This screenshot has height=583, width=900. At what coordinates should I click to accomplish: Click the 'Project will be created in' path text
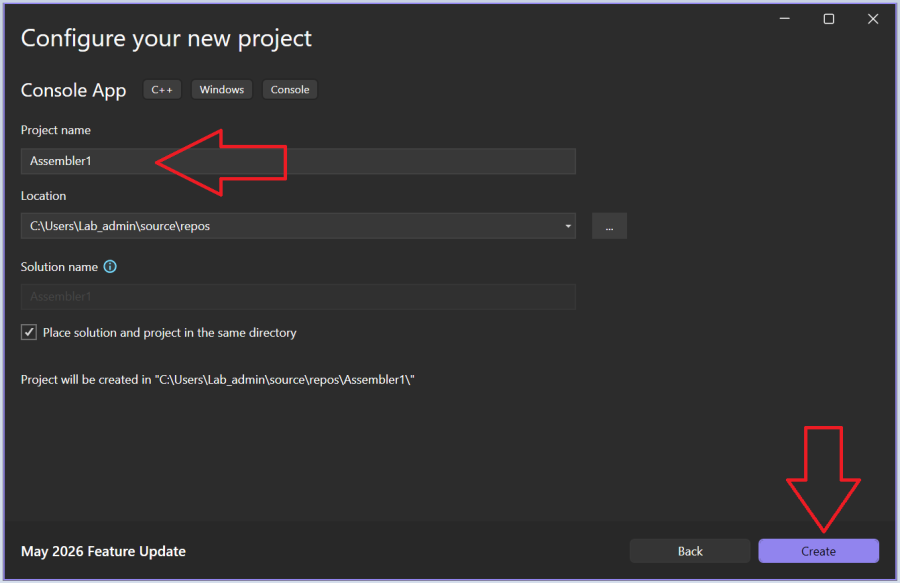218,380
